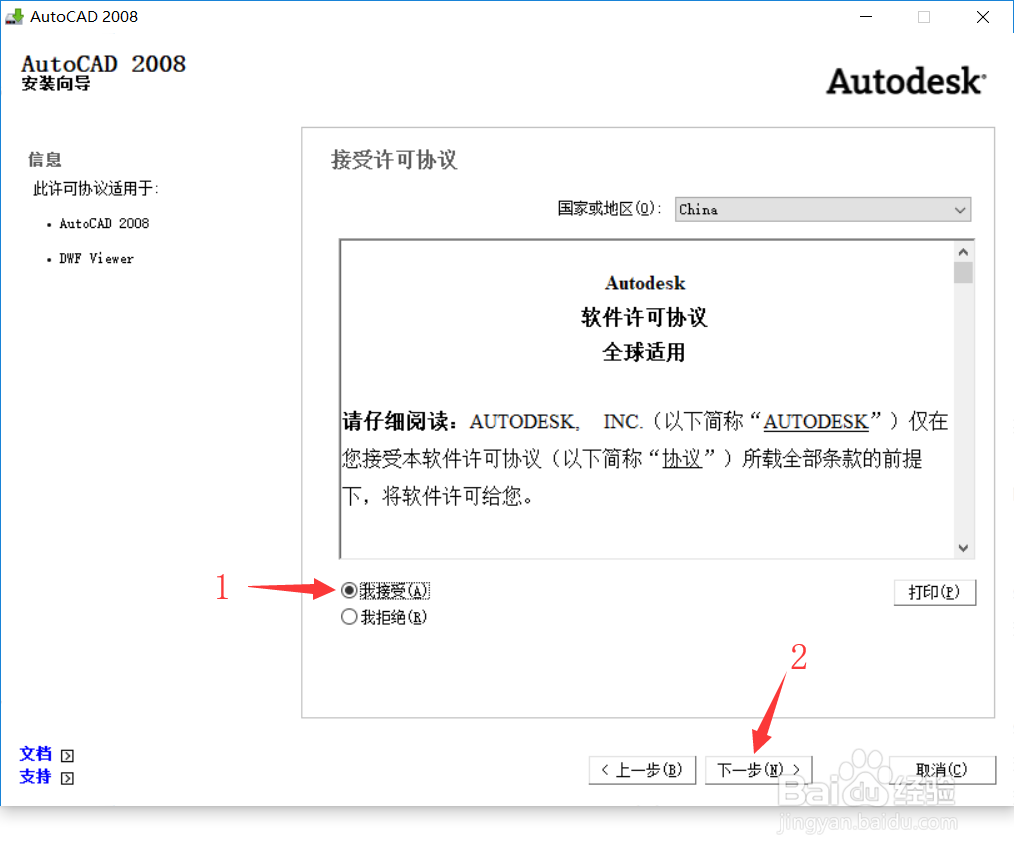Click the license scrollbar down arrow

tap(963, 548)
